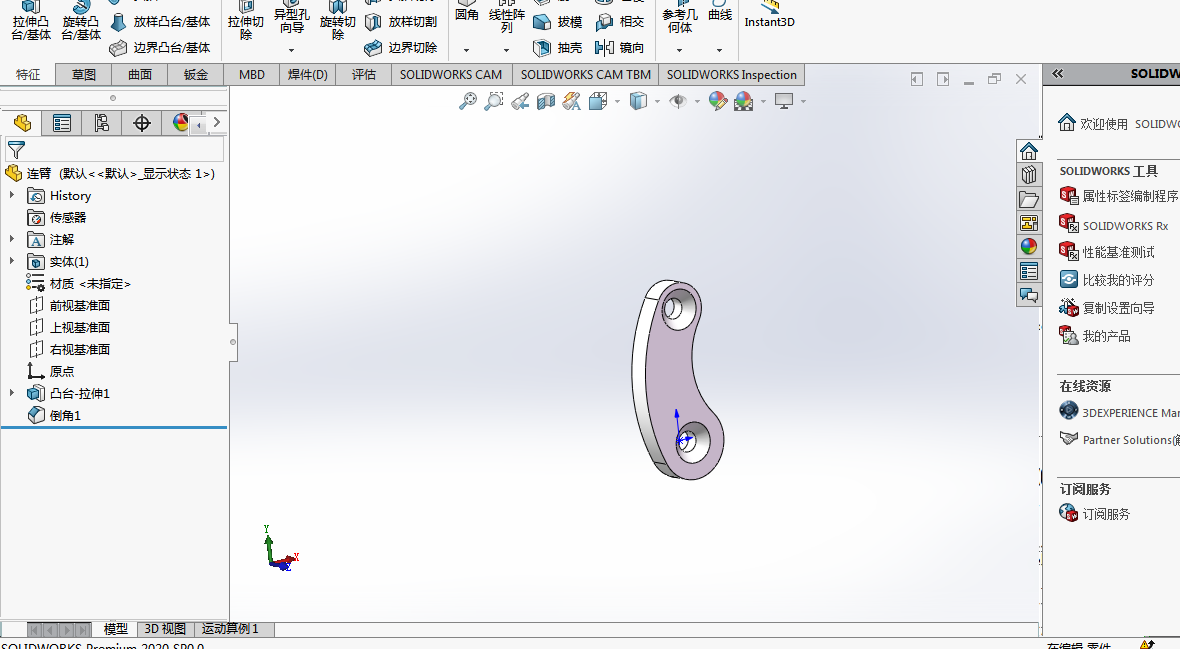
Task: Switch to the 运动算例1 motion study tab
Action: (230, 629)
